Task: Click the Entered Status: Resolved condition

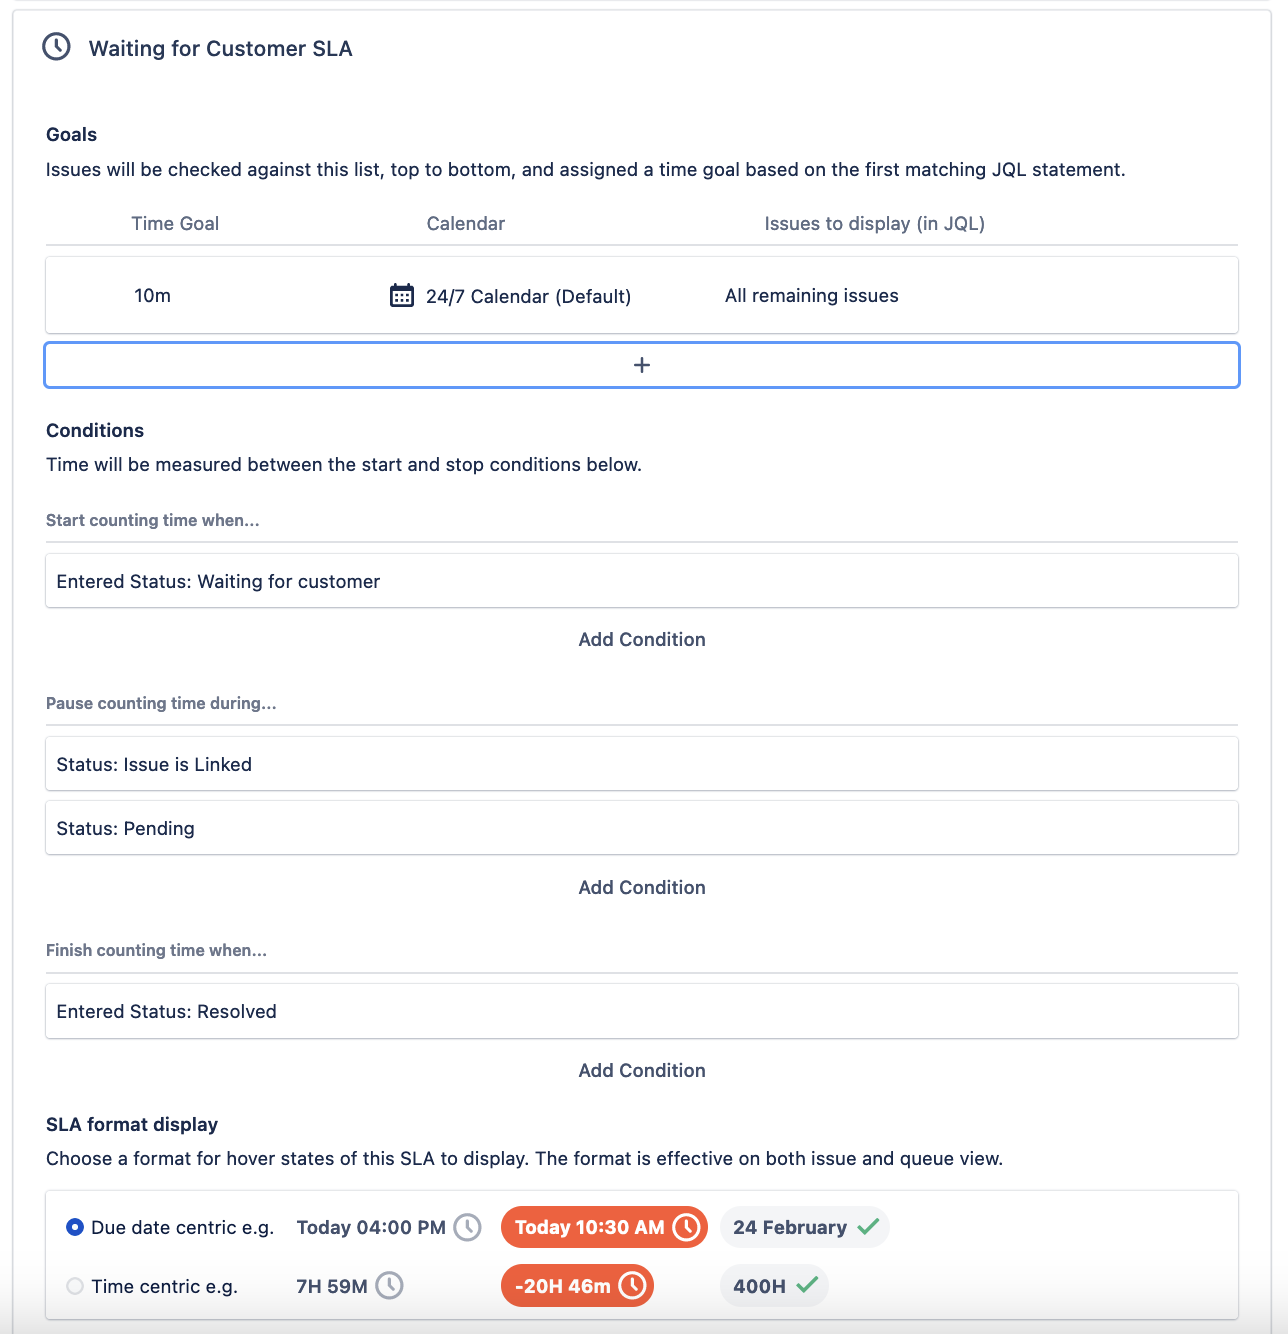Action: click(642, 1011)
